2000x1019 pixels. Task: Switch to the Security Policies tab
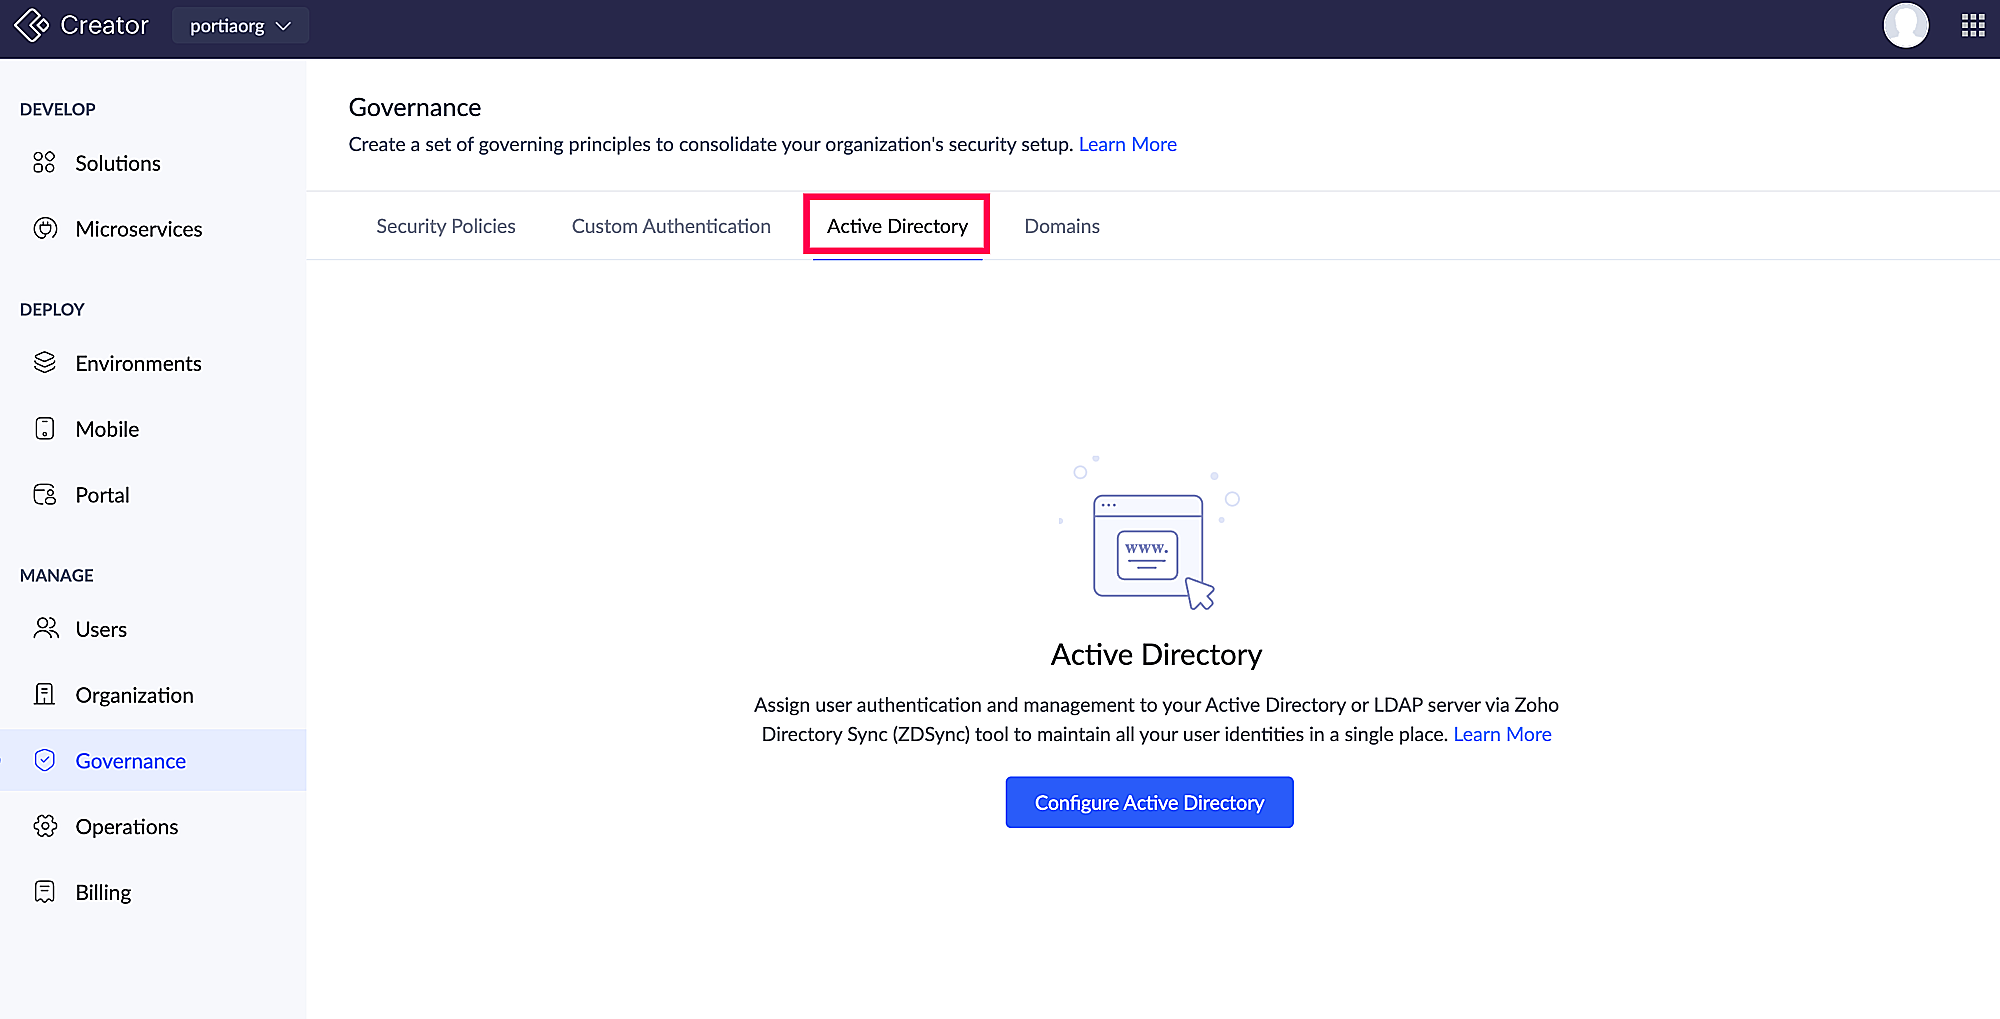446,226
